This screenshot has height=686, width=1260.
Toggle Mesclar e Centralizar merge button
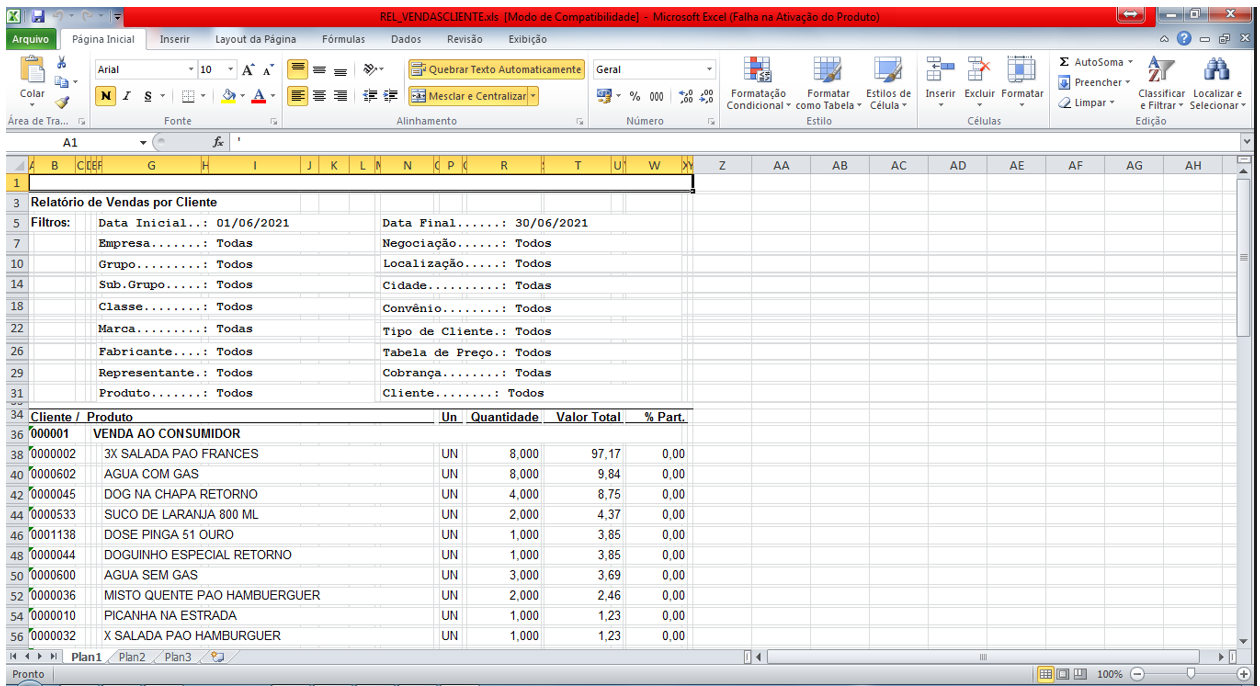[x=468, y=96]
